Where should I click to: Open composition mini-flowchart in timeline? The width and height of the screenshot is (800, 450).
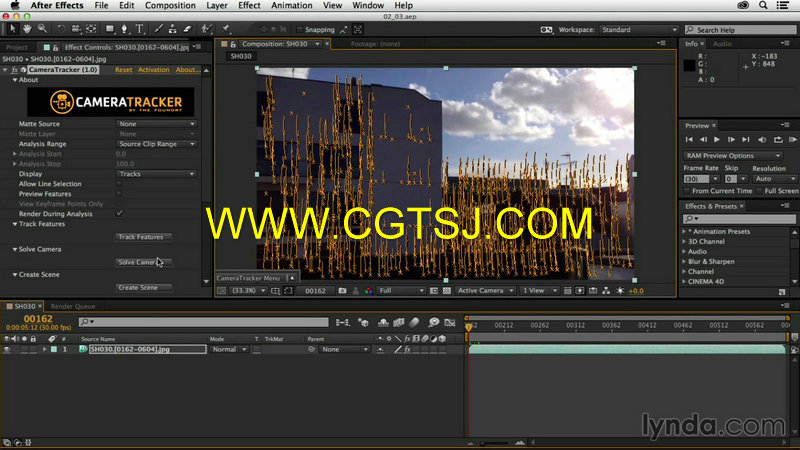343,322
